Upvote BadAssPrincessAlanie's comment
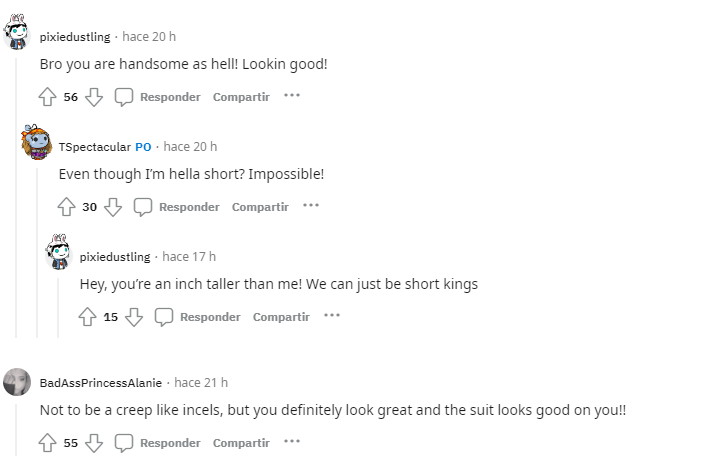 [x=47, y=443]
